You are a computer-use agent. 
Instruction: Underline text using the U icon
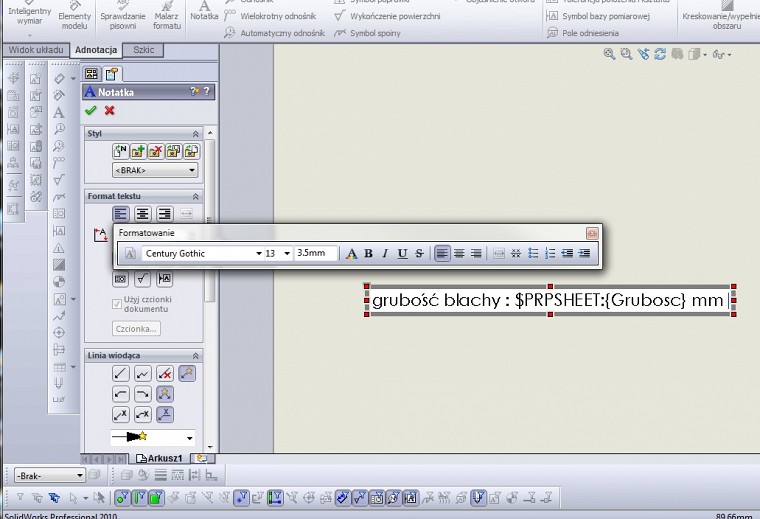point(402,254)
